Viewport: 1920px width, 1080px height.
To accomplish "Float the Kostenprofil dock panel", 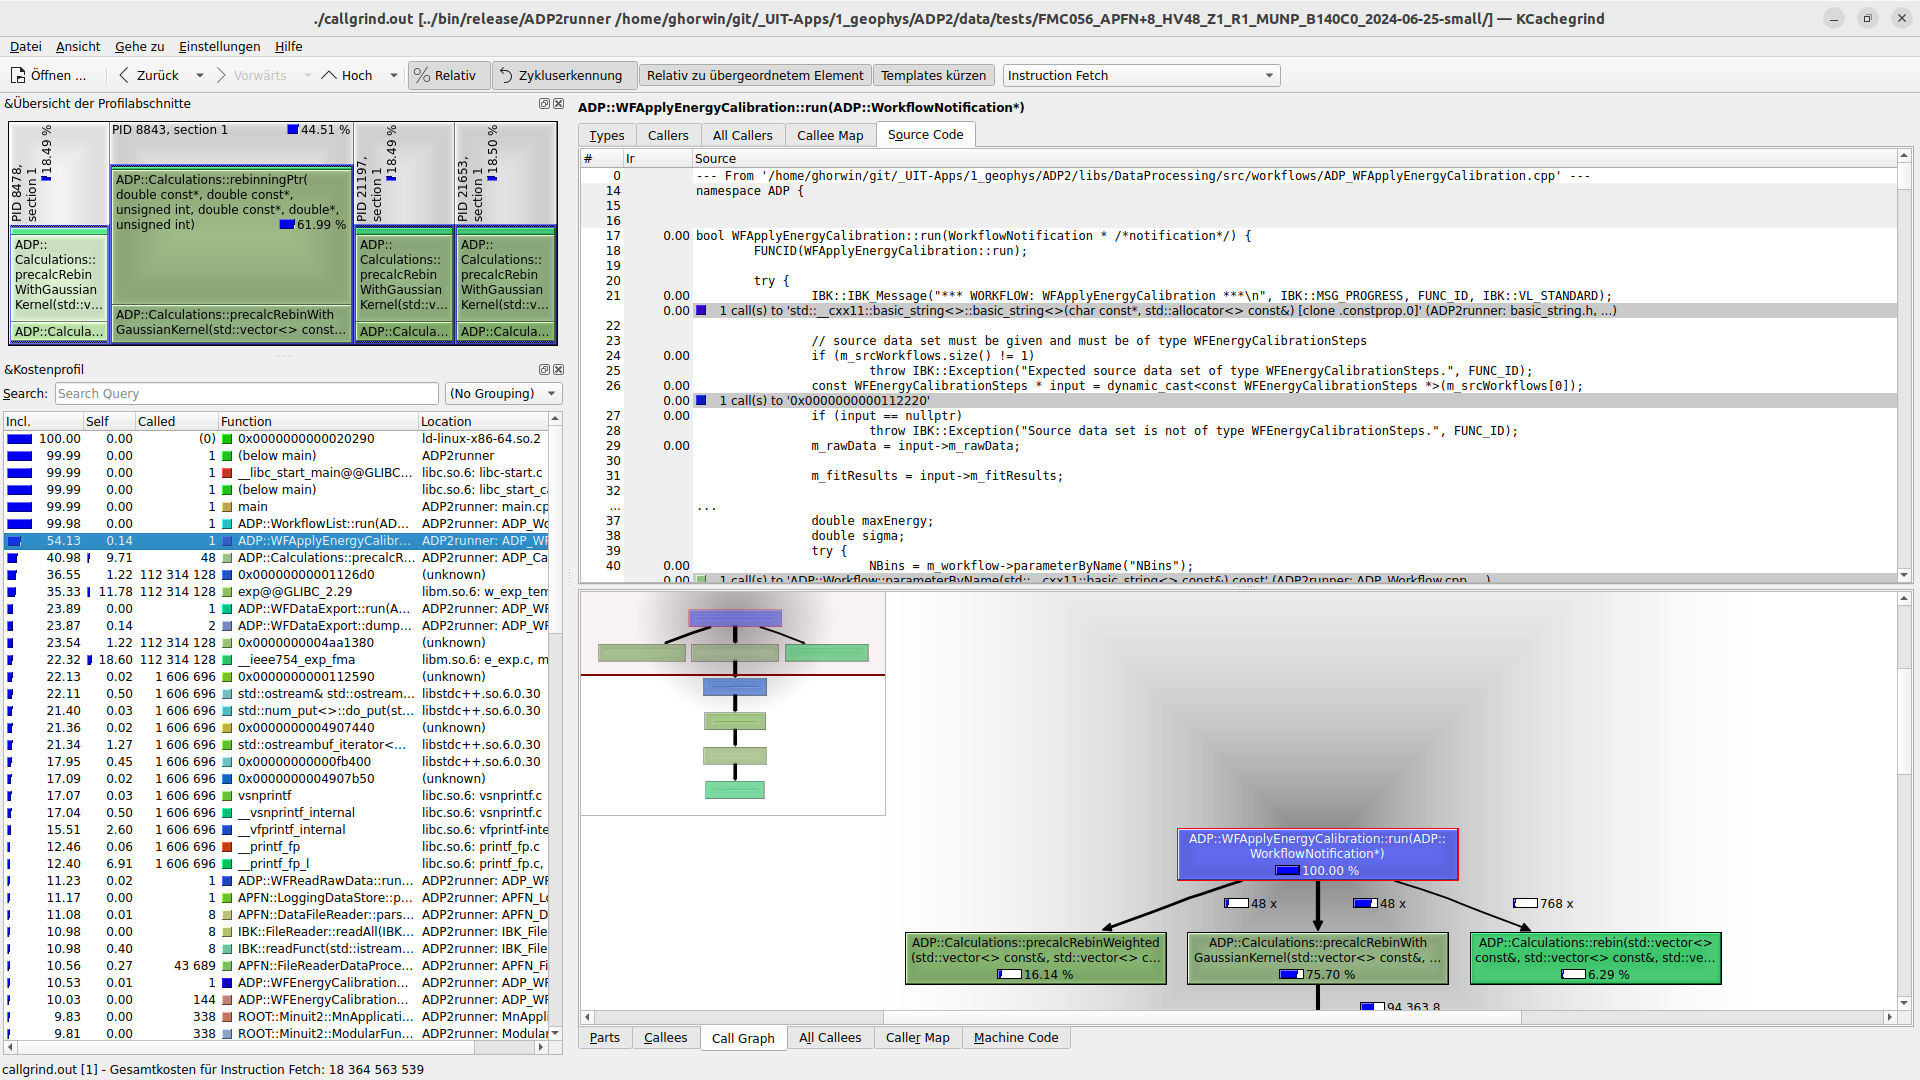I will [x=544, y=370].
